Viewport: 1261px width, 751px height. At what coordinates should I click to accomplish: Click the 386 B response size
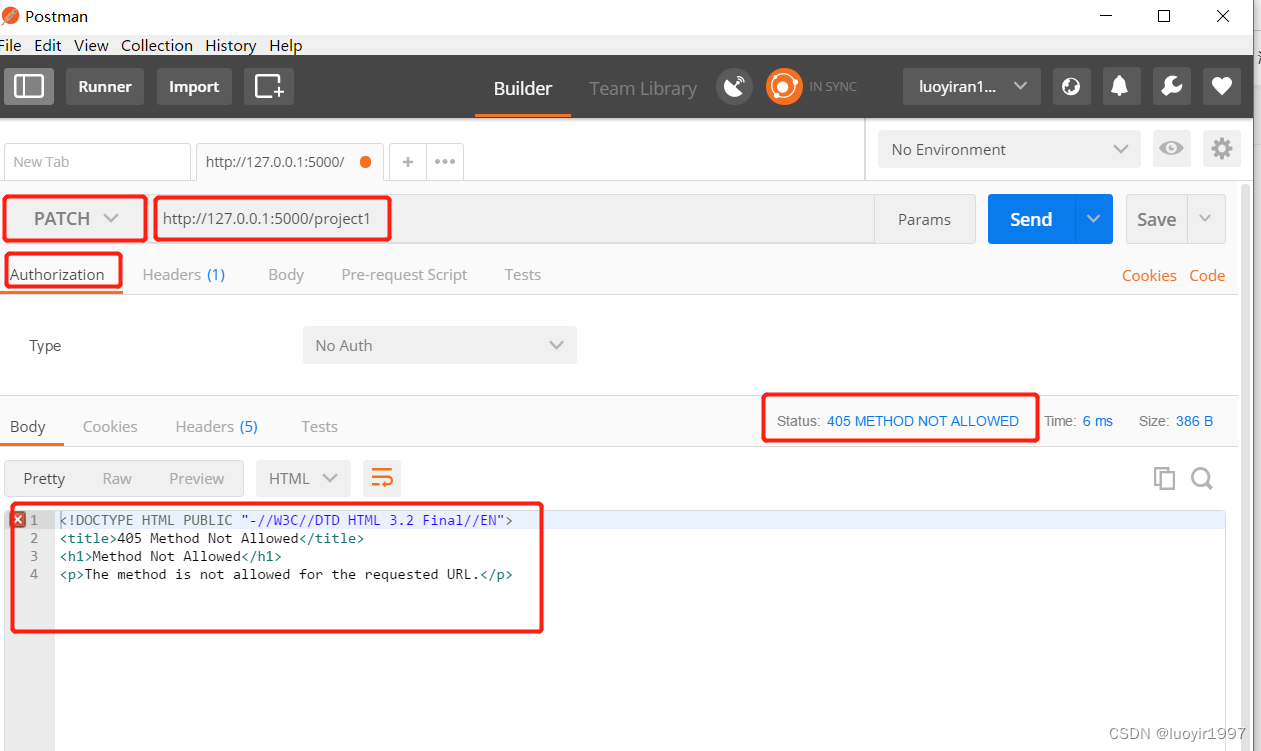[1194, 421]
